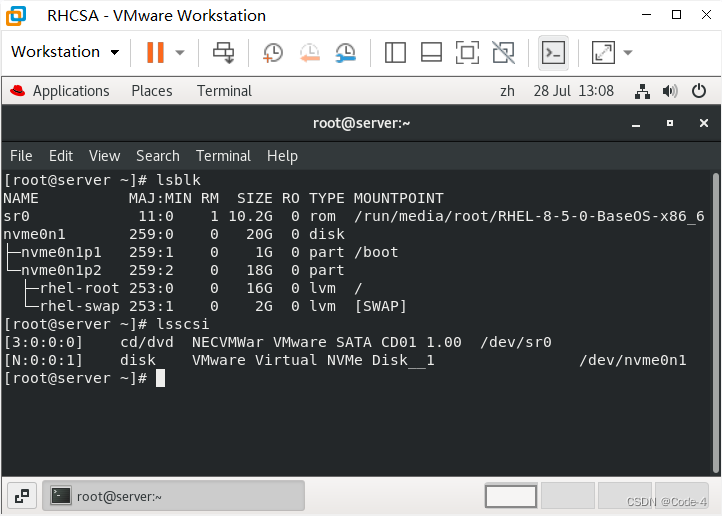Revert the VM to its previous snapshot

click(x=309, y=52)
